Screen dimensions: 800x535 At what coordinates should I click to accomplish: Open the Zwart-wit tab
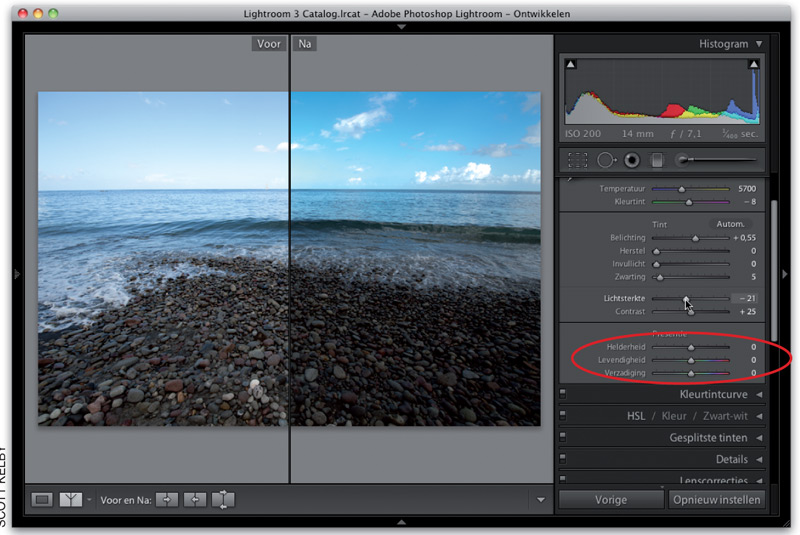tap(725, 416)
